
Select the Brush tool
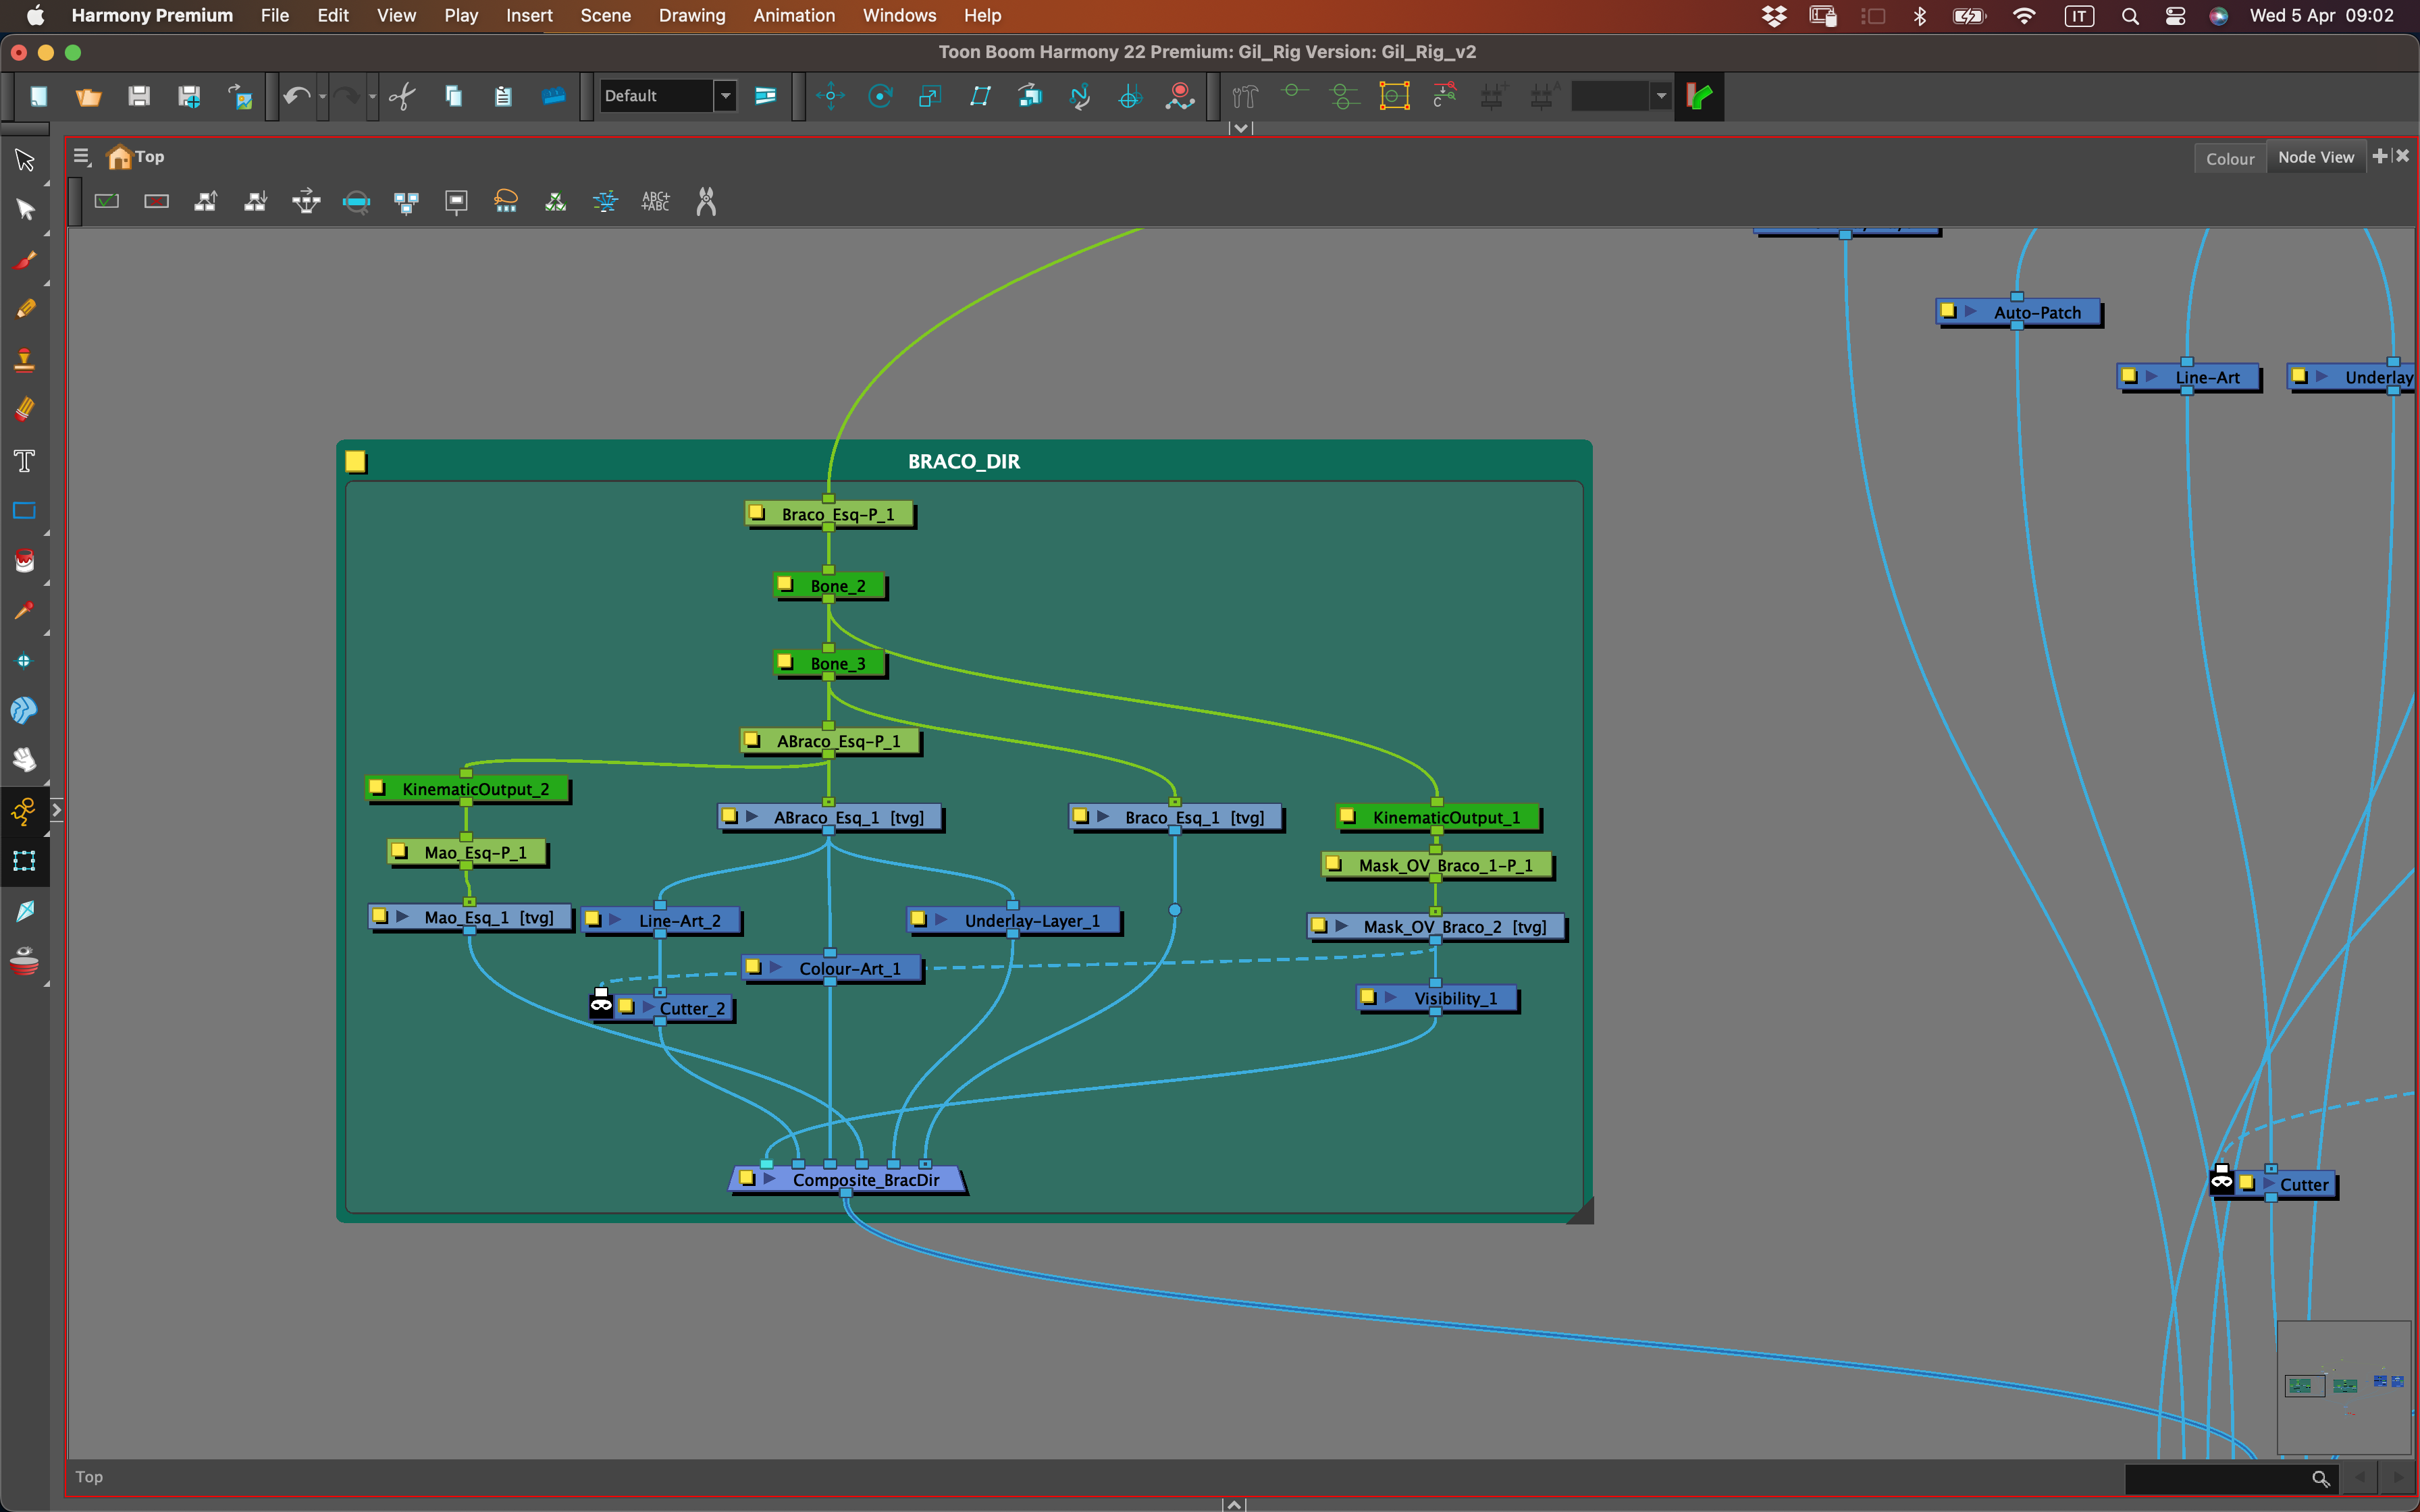(x=24, y=260)
